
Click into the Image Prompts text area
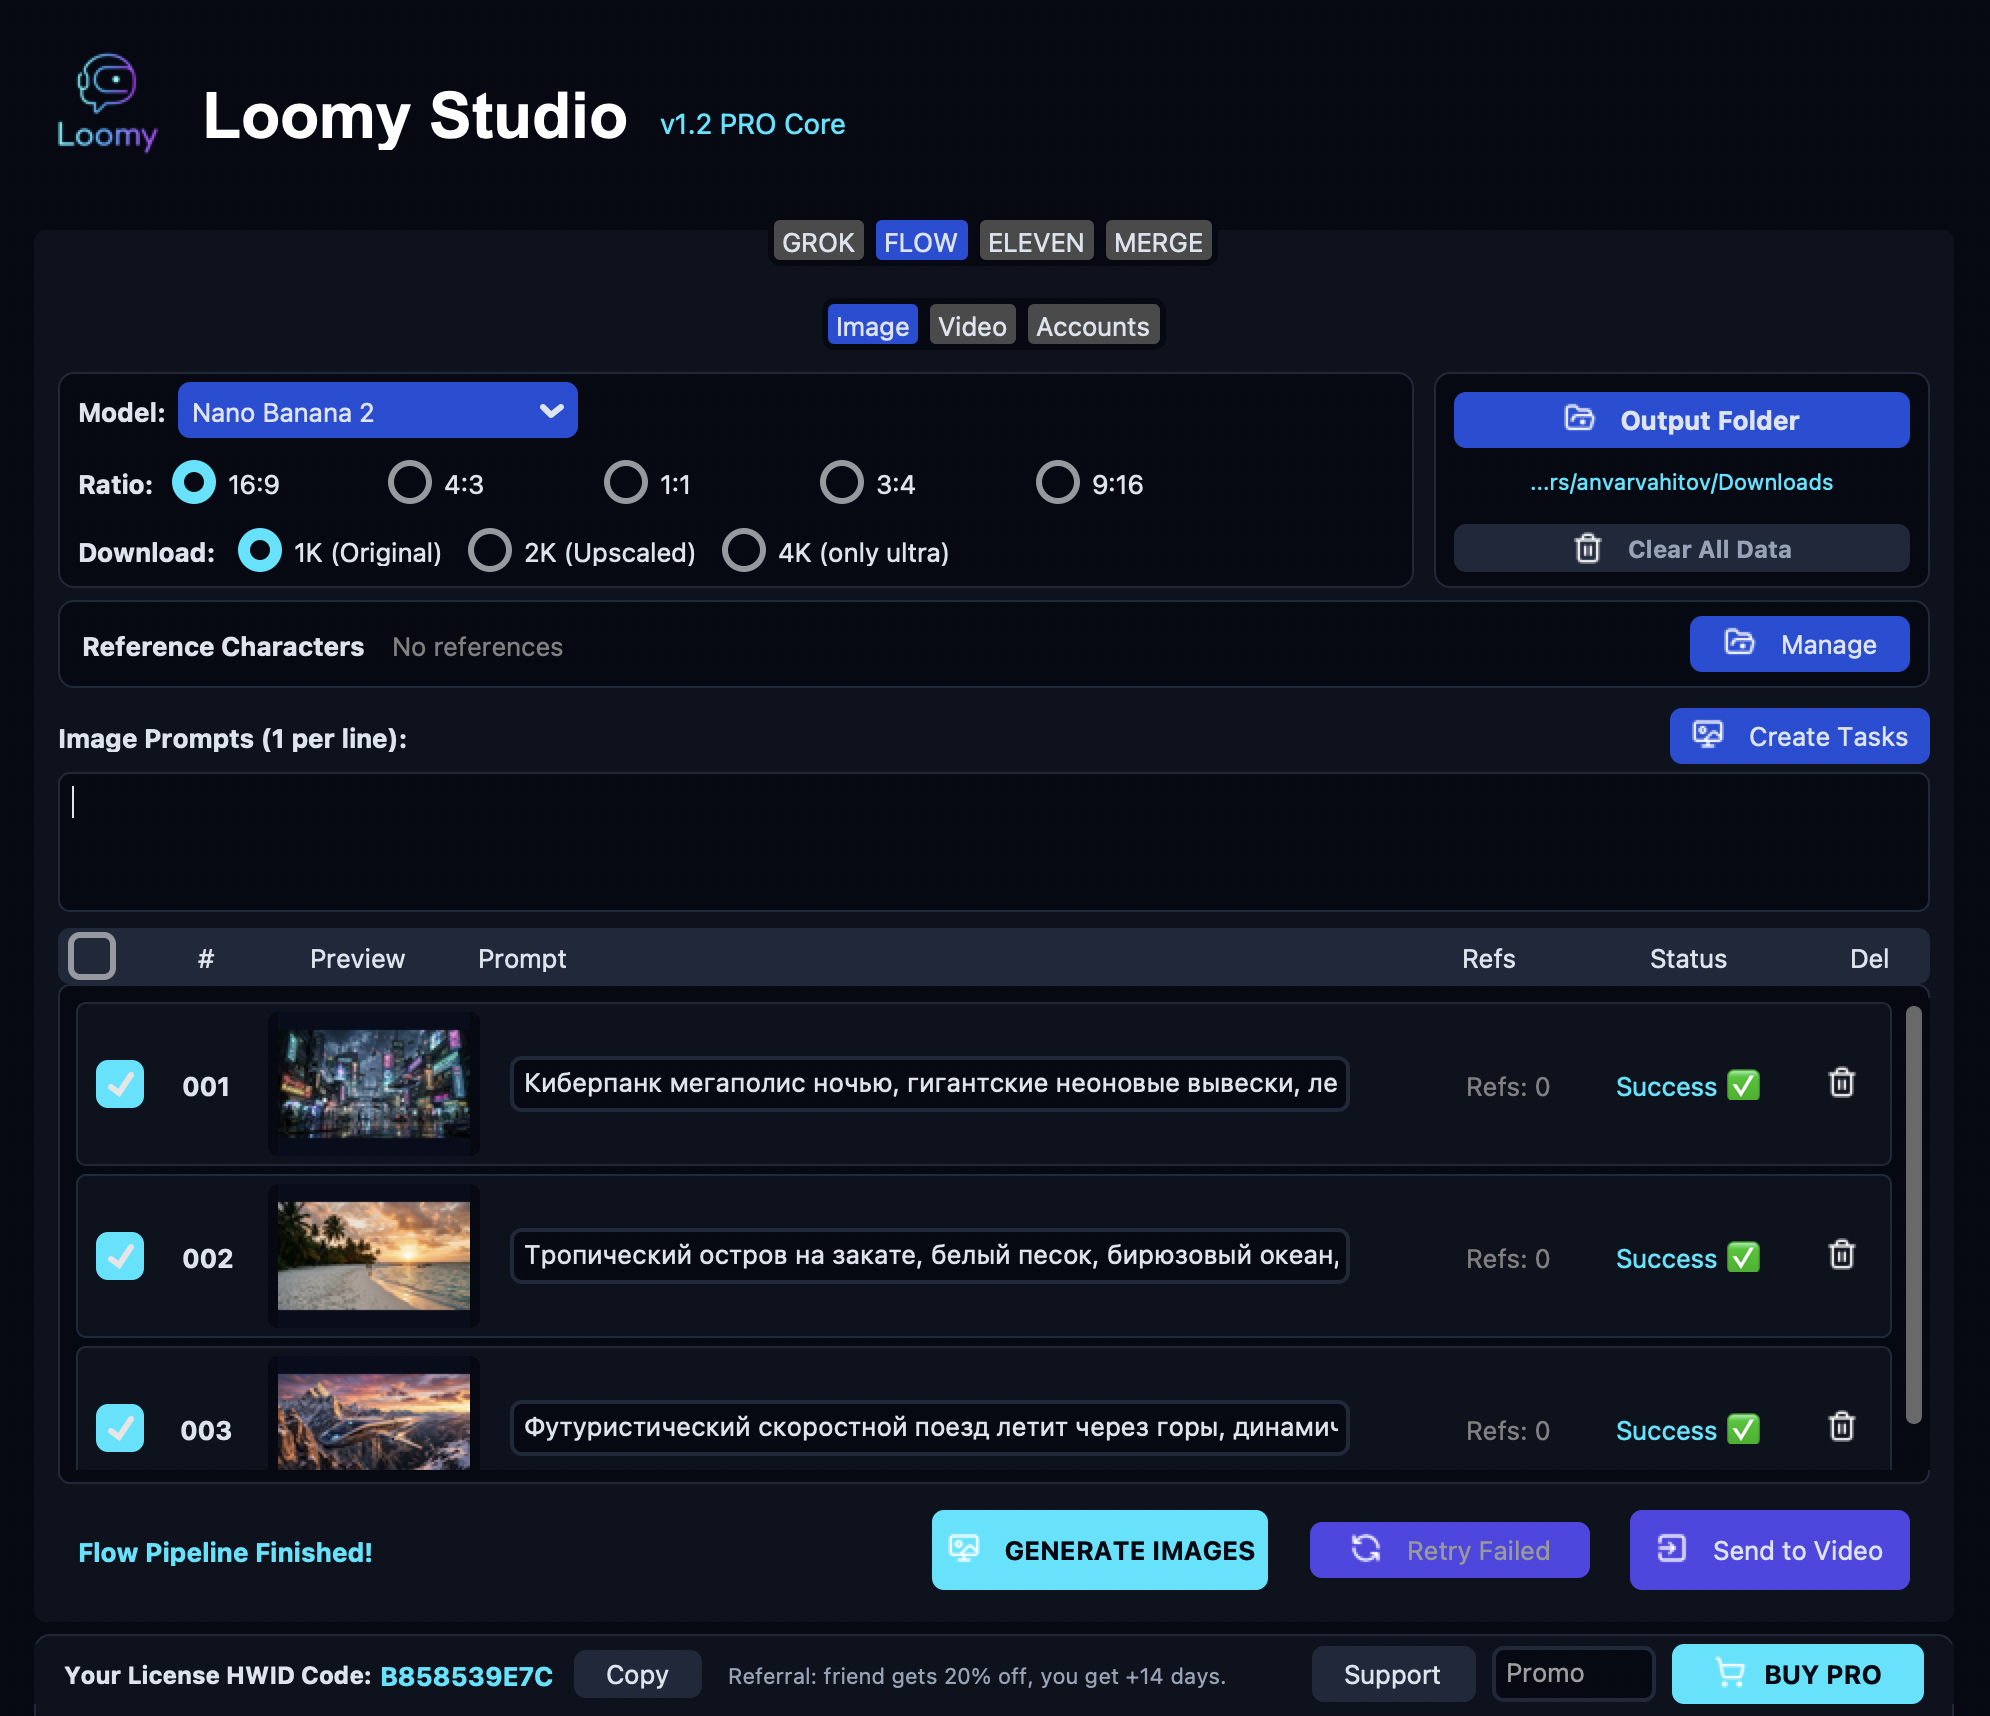point(993,841)
